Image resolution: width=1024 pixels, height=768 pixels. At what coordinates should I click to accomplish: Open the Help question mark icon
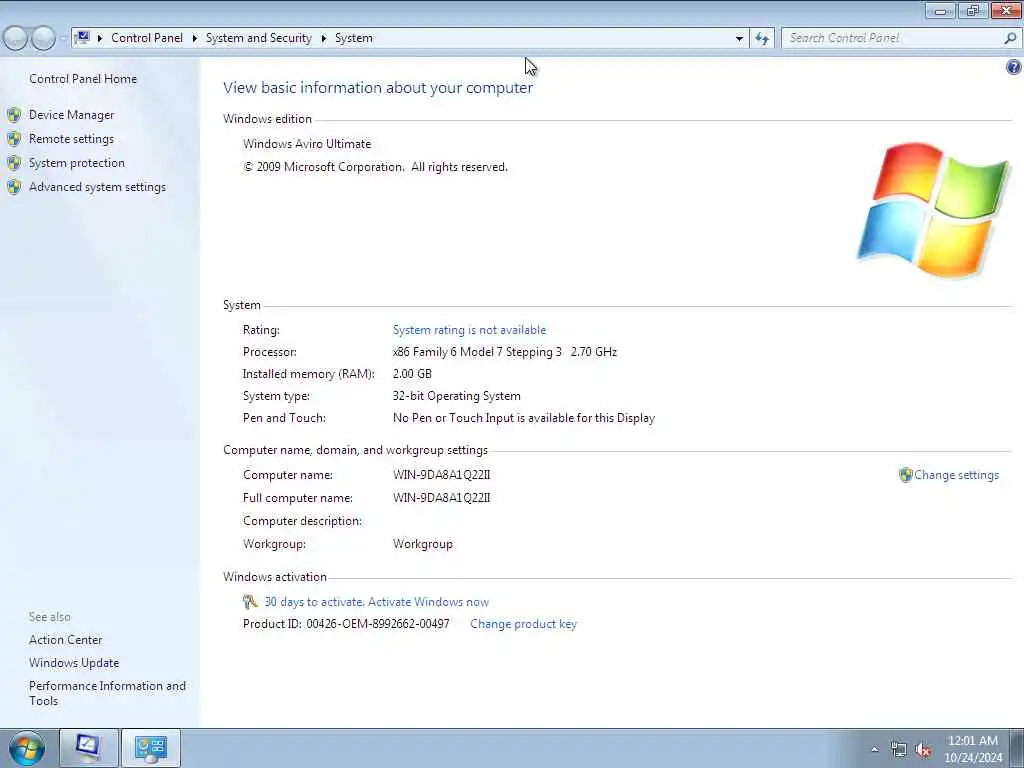click(x=1014, y=67)
